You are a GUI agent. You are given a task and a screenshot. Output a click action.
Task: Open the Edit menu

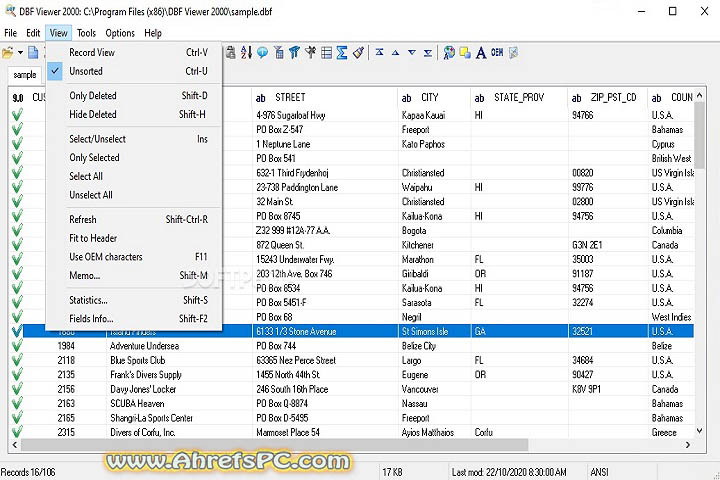click(33, 33)
